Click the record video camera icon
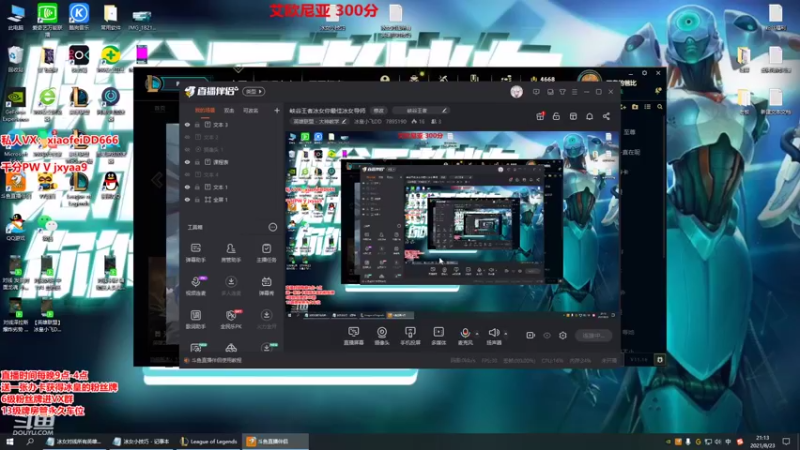Image resolution: width=800 pixels, height=450 pixels. click(530, 335)
